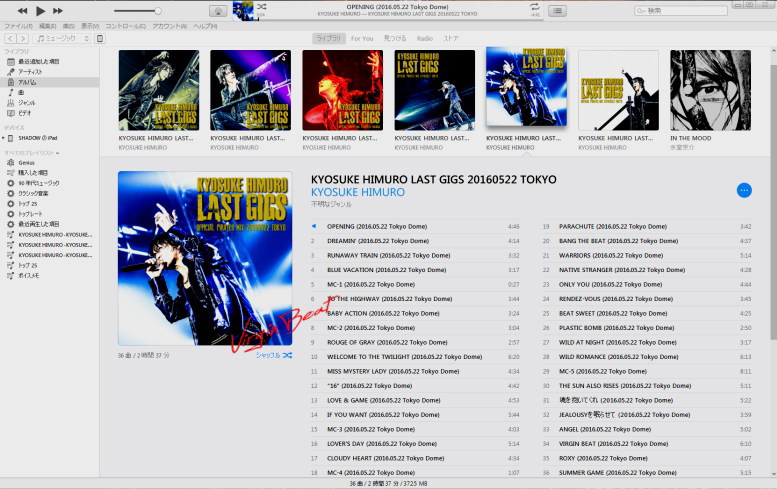This screenshot has height=489, width=777.
Task: Expand the SHADOW iPad device triangle
Action: pos(3,138)
